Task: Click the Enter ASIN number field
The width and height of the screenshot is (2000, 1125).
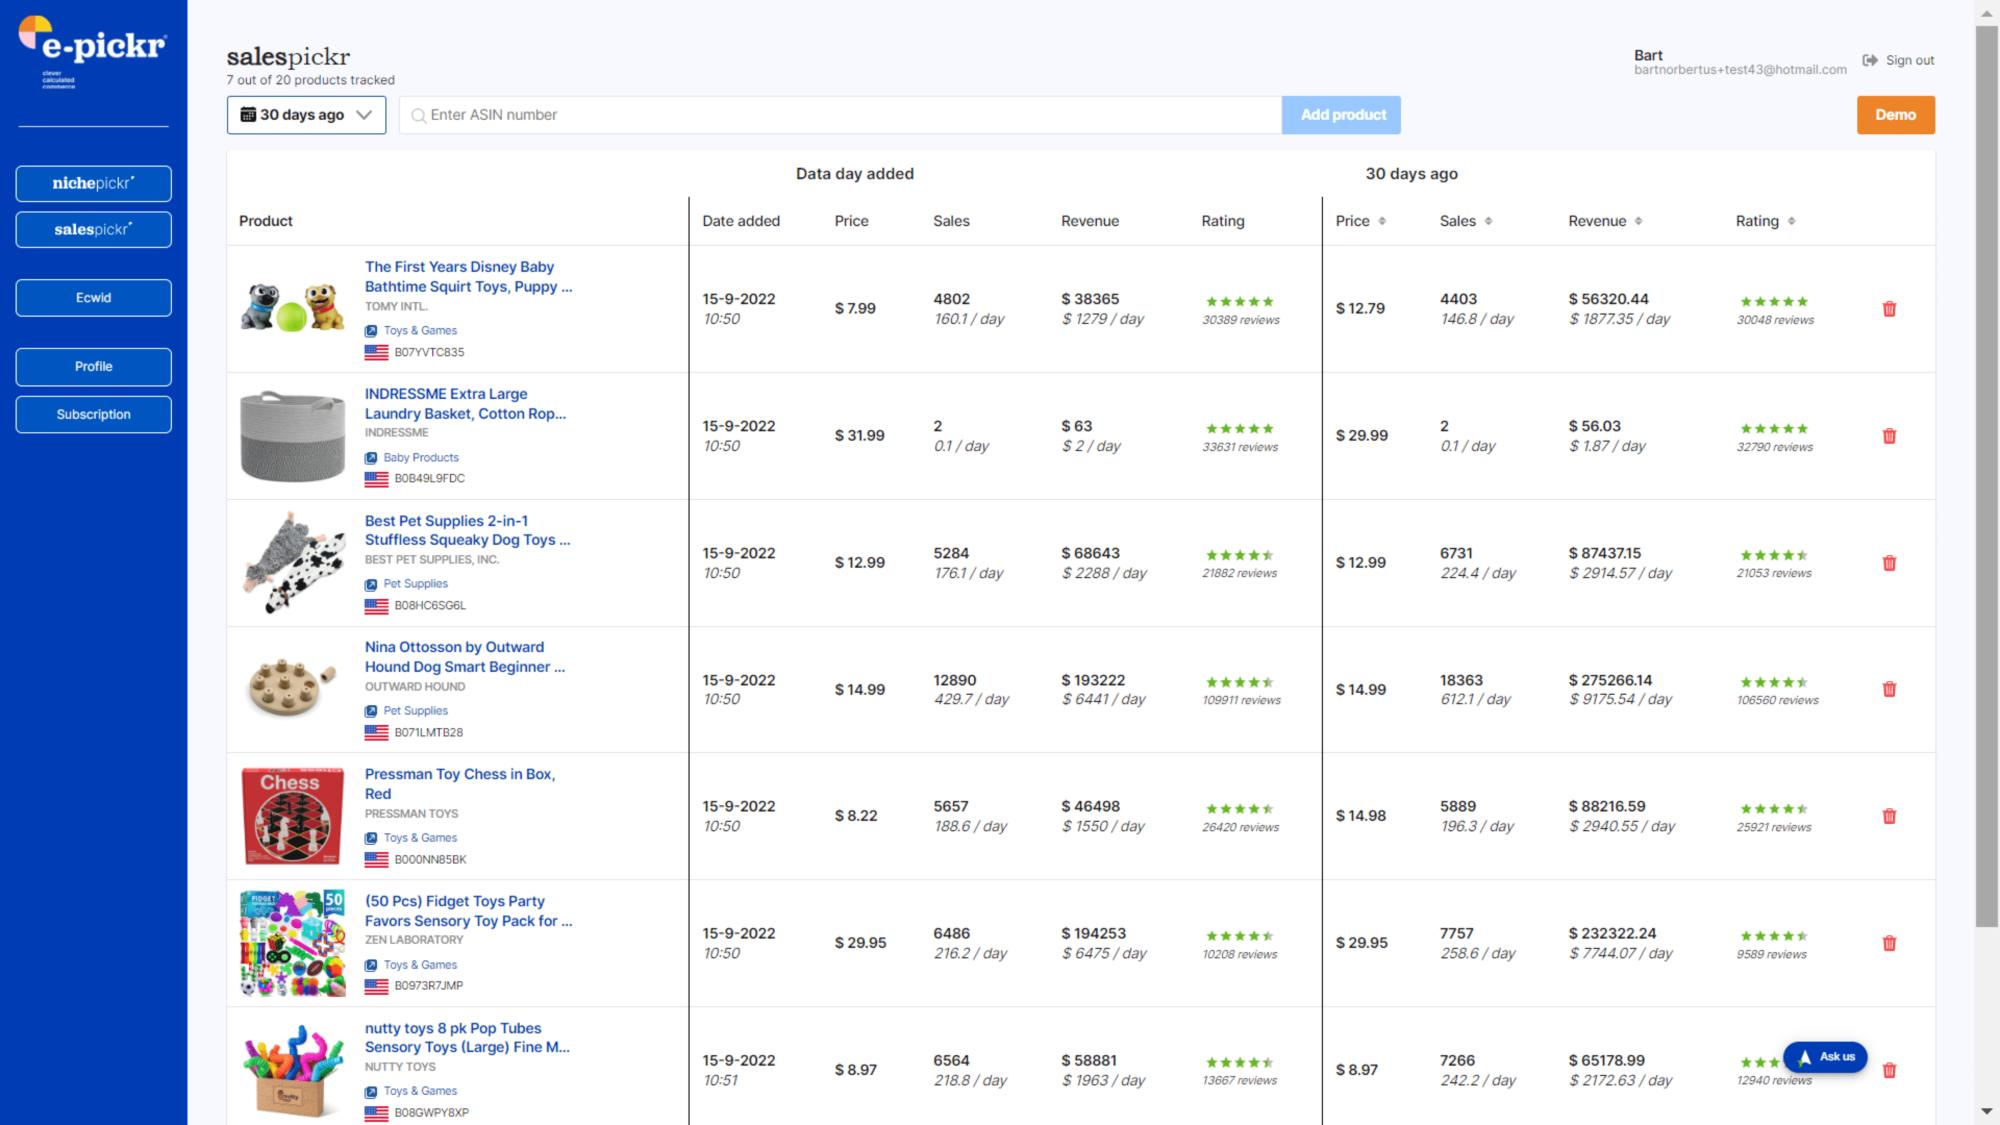Action: click(x=840, y=114)
